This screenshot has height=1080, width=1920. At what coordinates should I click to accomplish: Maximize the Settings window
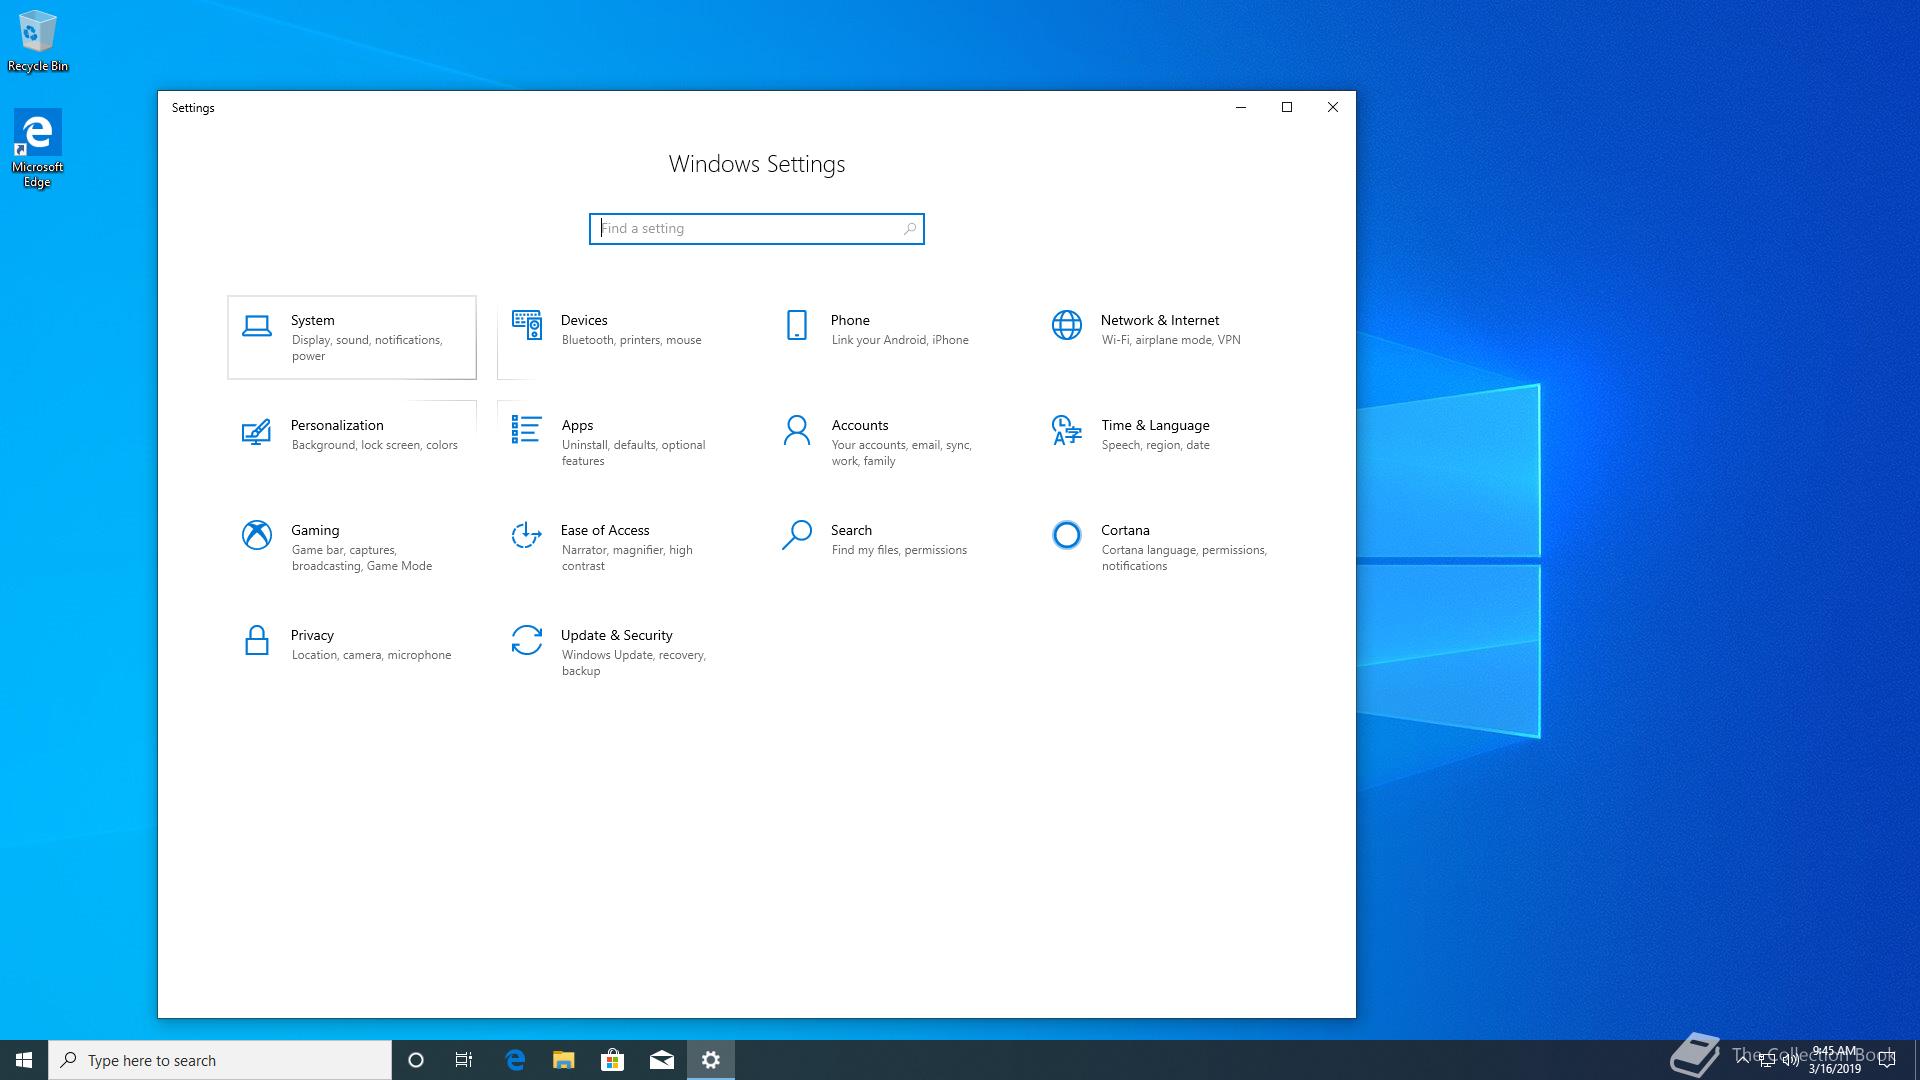click(x=1287, y=107)
